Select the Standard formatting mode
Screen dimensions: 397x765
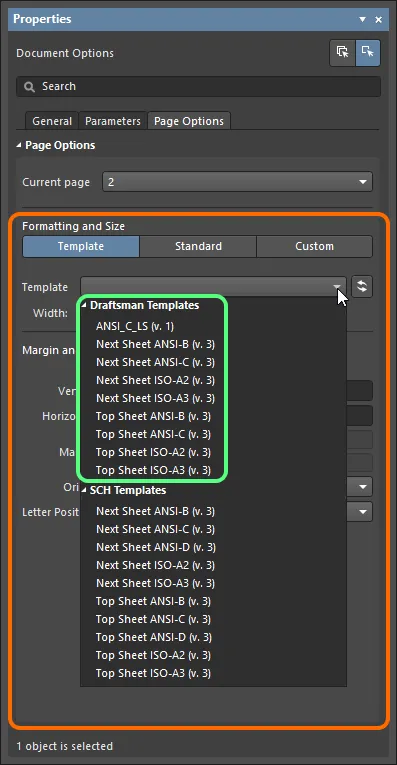click(x=198, y=246)
